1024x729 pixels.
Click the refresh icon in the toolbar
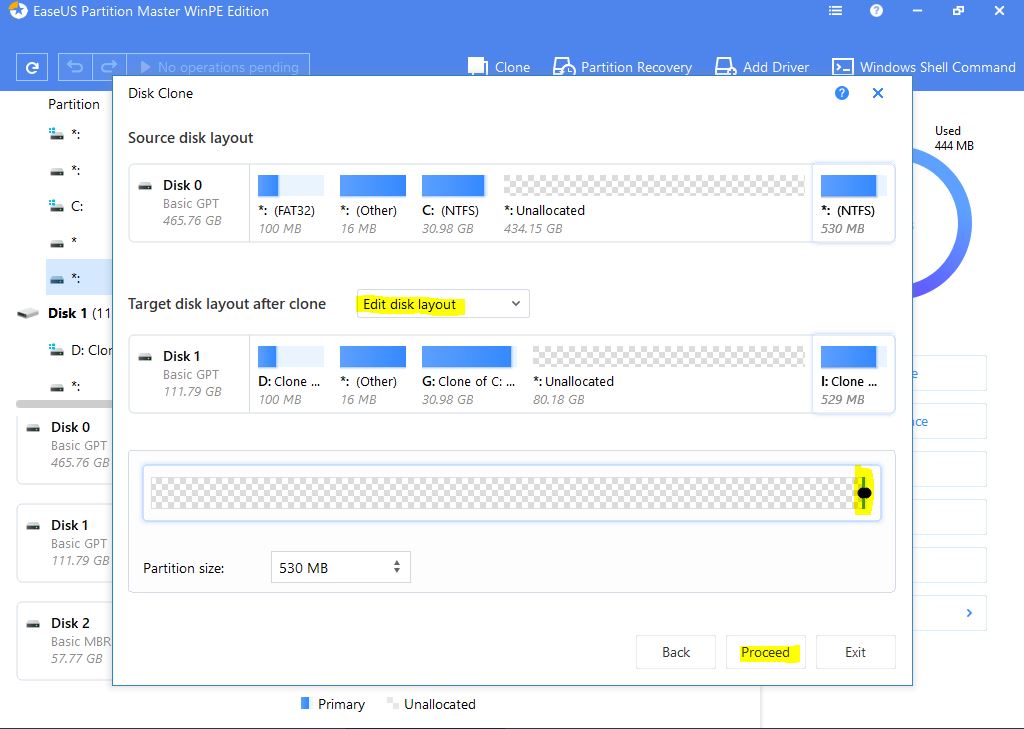pos(32,68)
